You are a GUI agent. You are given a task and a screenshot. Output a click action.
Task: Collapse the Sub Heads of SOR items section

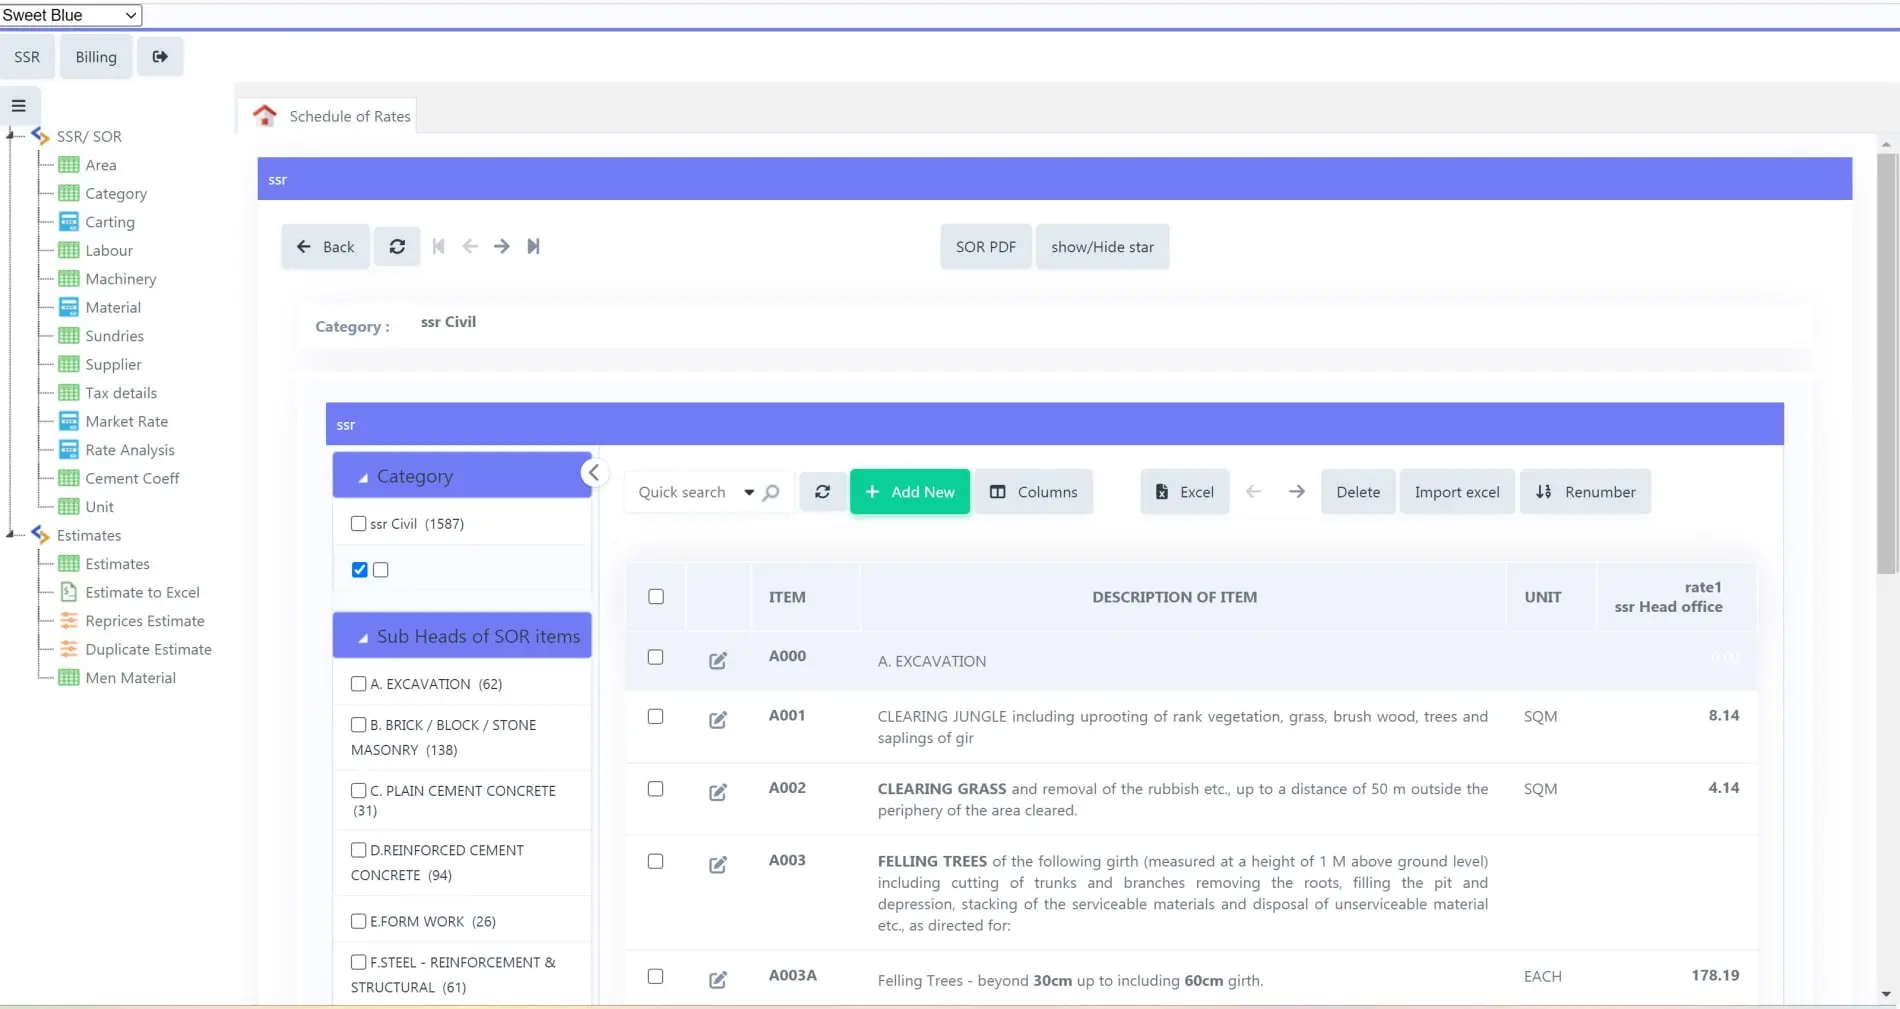(x=363, y=637)
